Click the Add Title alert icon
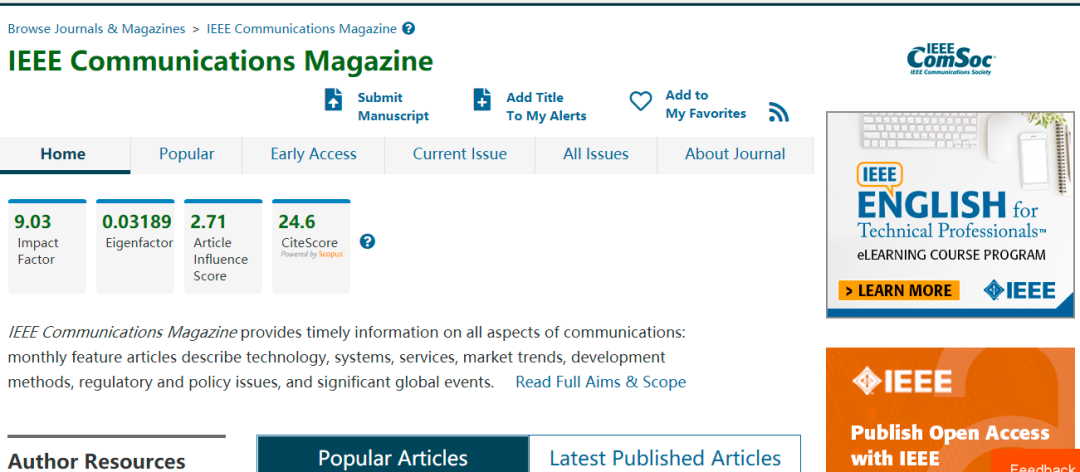Screen dimensions: 1080x472 click(482, 100)
